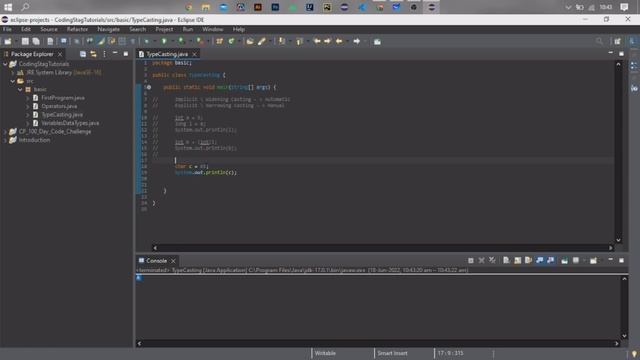Click the Next Annotation toolbar icon
640x360 pixels.
coord(282,41)
